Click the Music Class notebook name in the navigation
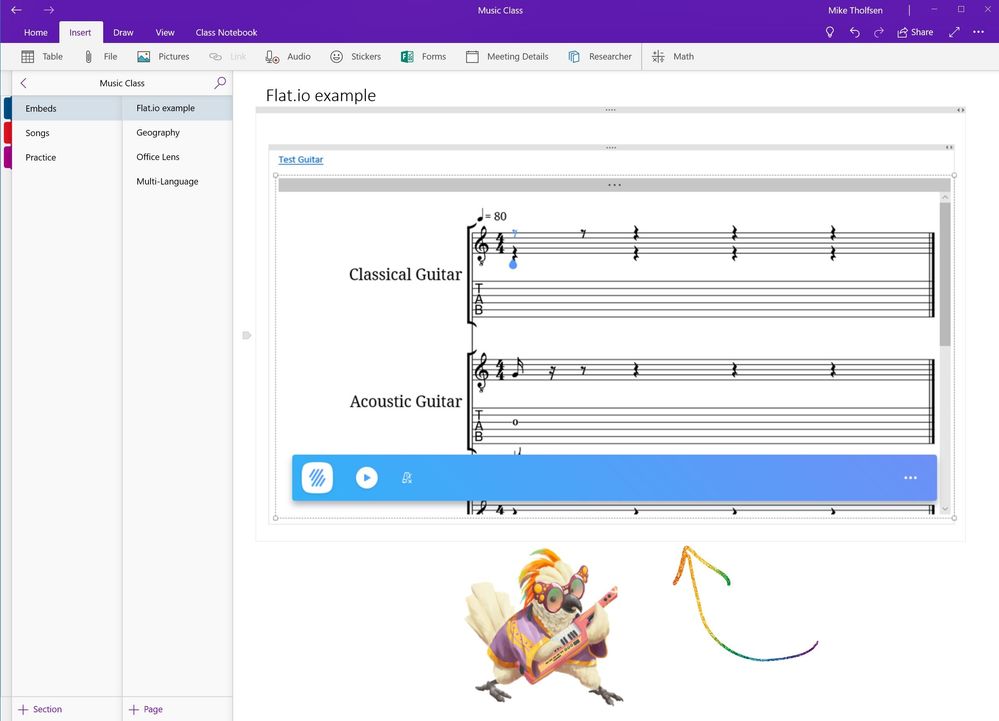999x721 pixels. pos(122,83)
